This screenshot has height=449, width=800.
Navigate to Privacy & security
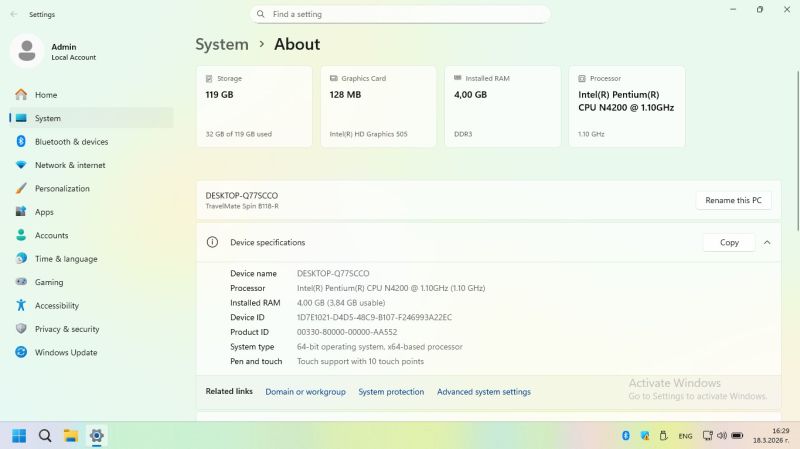pos(66,329)
